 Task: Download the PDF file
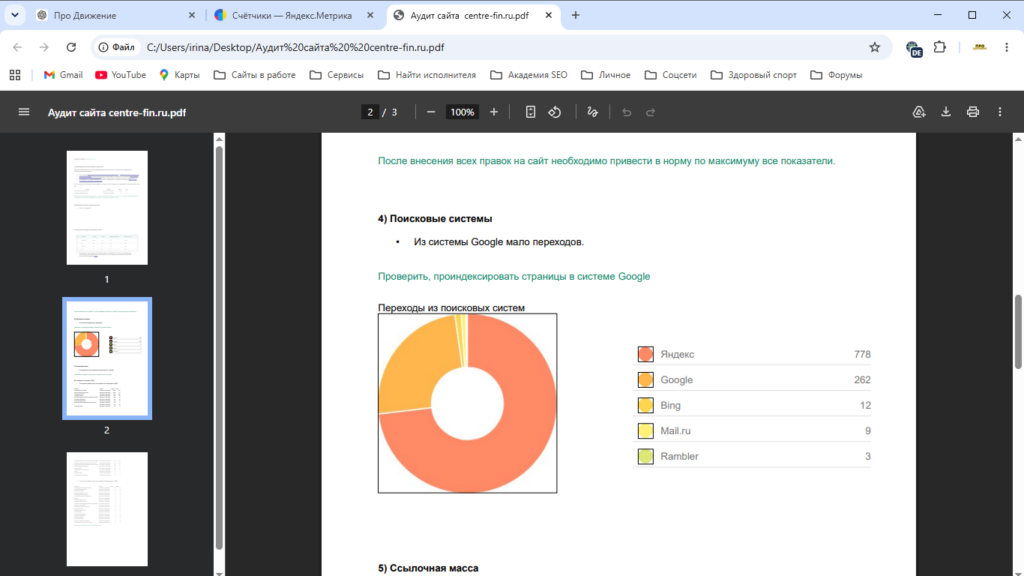946,112
